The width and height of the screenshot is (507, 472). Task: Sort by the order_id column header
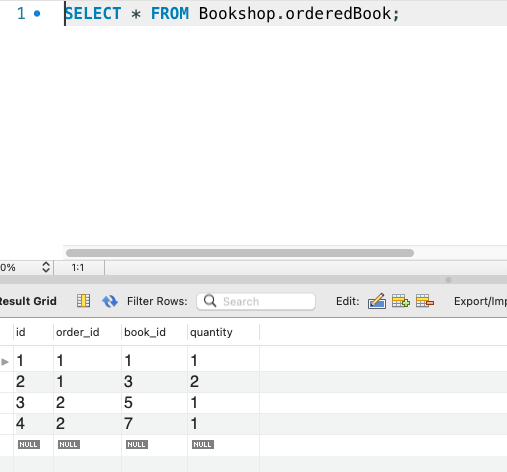(78, 332)
